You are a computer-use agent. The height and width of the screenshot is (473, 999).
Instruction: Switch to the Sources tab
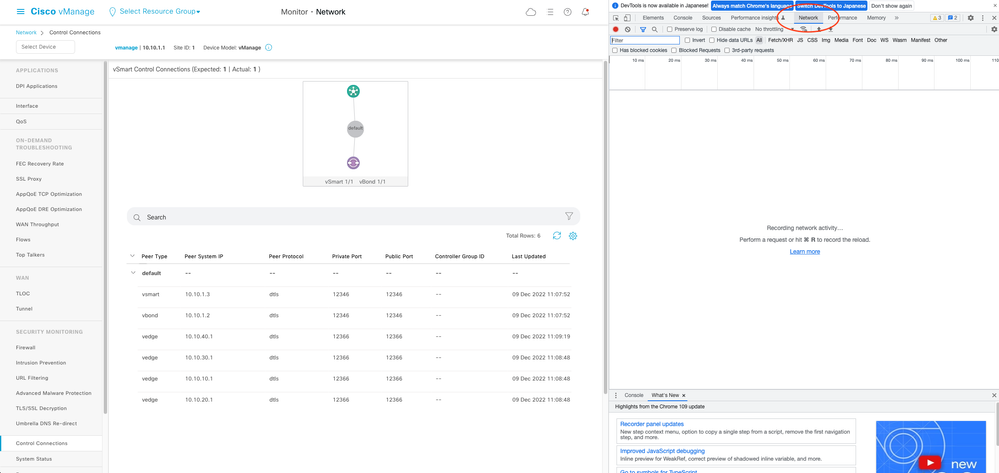(711, 18)
